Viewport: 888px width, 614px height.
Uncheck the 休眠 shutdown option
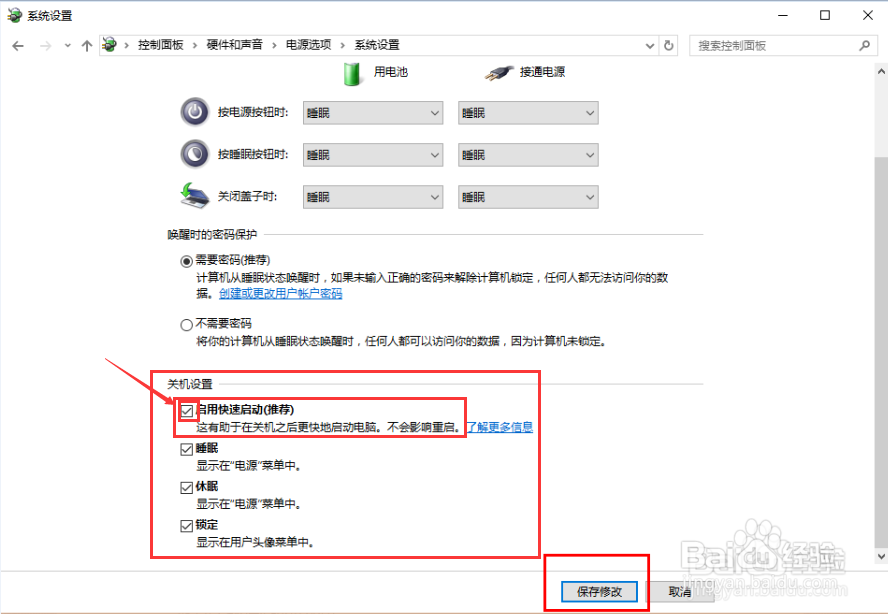[186, 487]
